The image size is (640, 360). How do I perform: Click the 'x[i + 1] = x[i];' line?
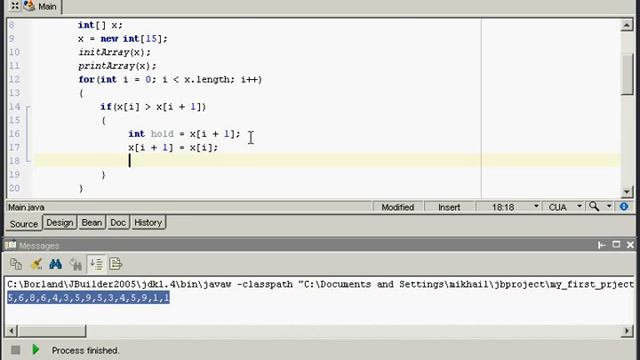pyautogui.click(x=173, y=147)
